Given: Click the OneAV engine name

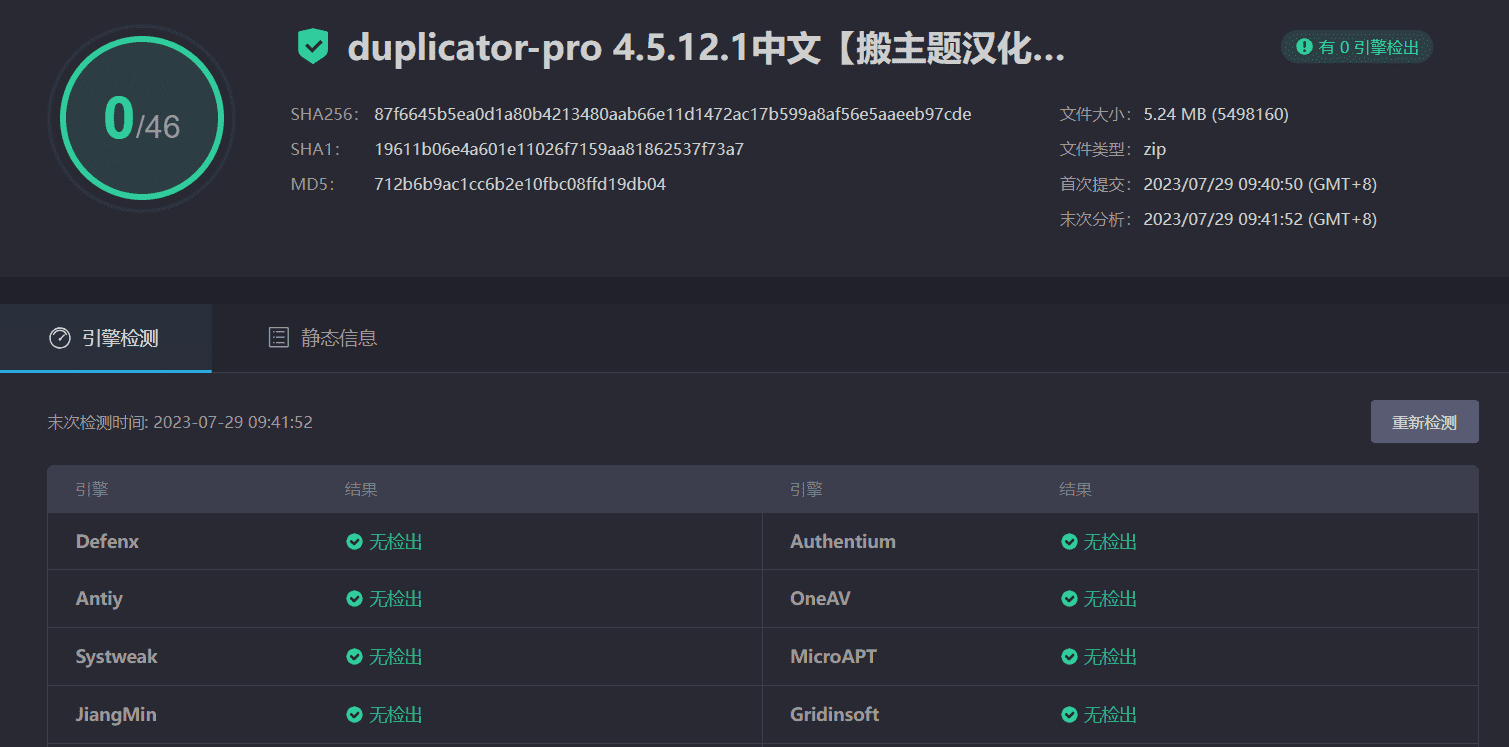Looking at the screenshot, I should (820, 599).
